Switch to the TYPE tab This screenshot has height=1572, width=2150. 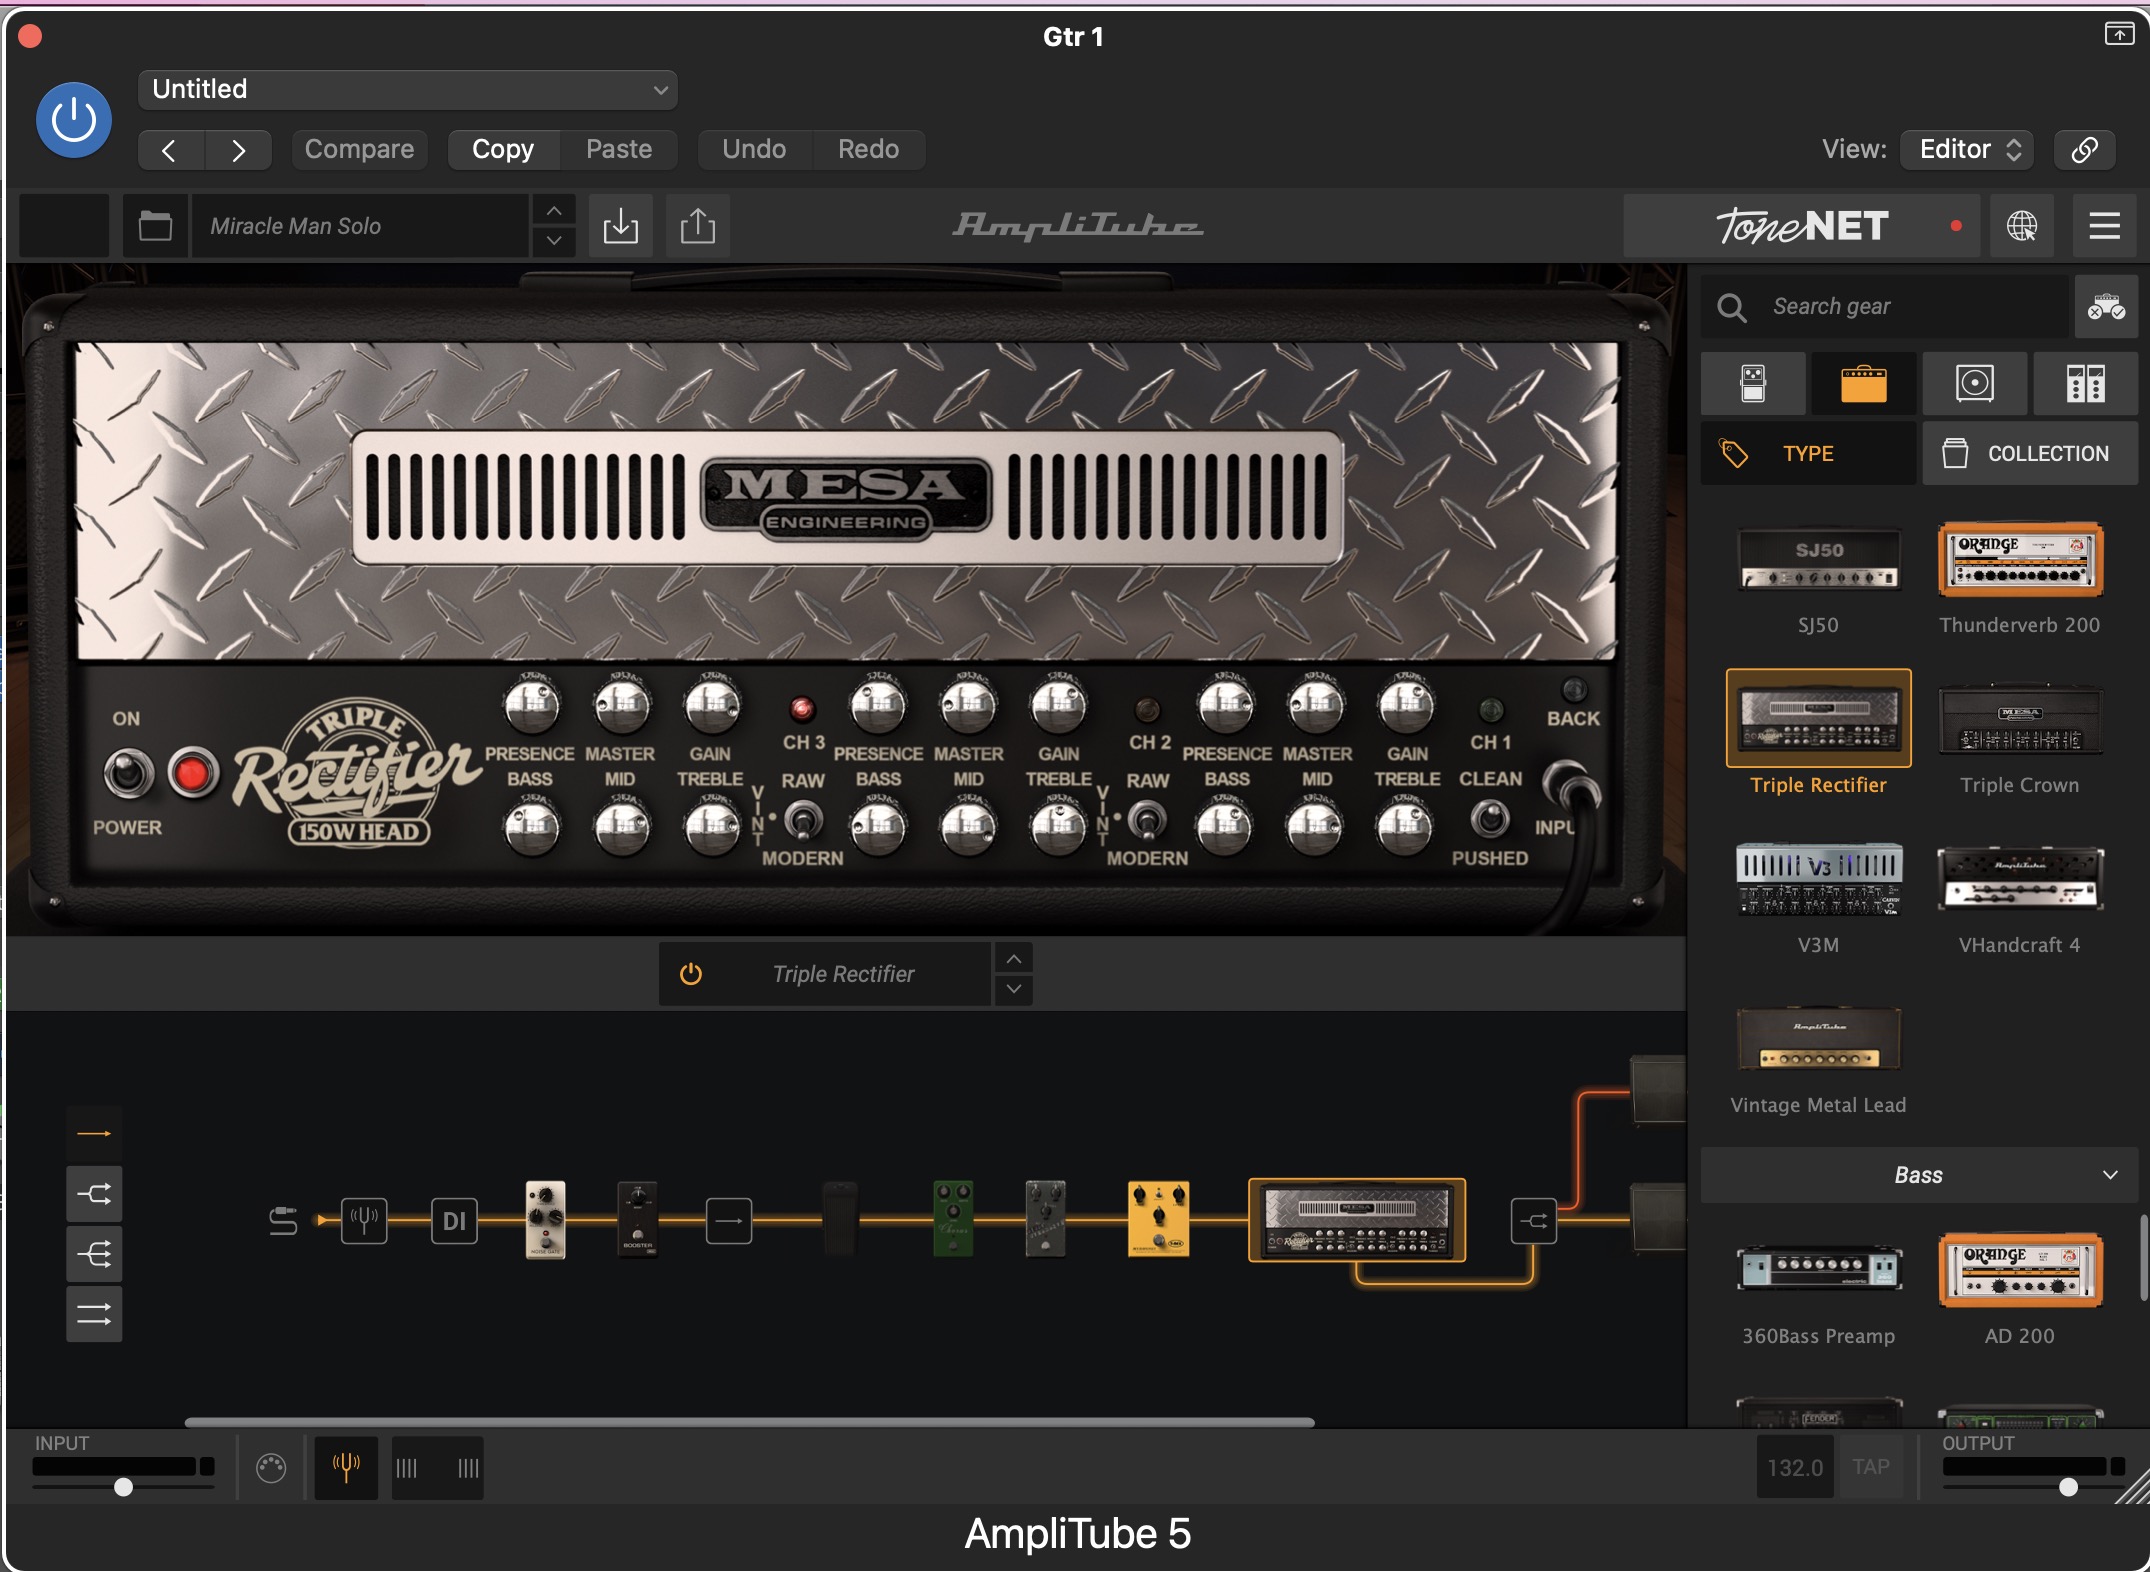[1808, 454]
